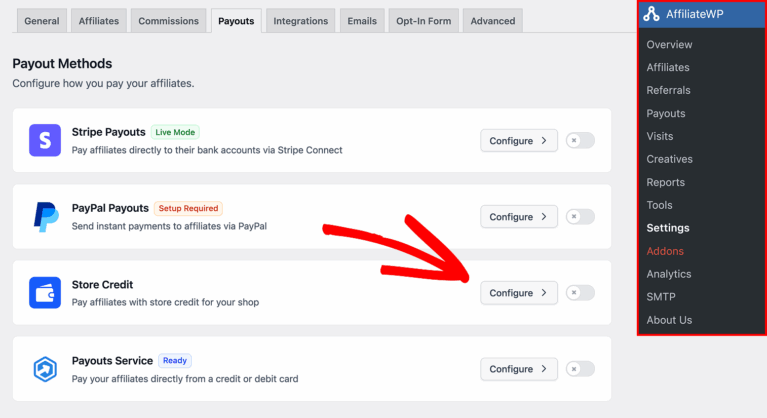Open Configure for PayPal Payouts
Image resolution: width=767 pixels, height=418 pixels.
click(x=519, y=217)
